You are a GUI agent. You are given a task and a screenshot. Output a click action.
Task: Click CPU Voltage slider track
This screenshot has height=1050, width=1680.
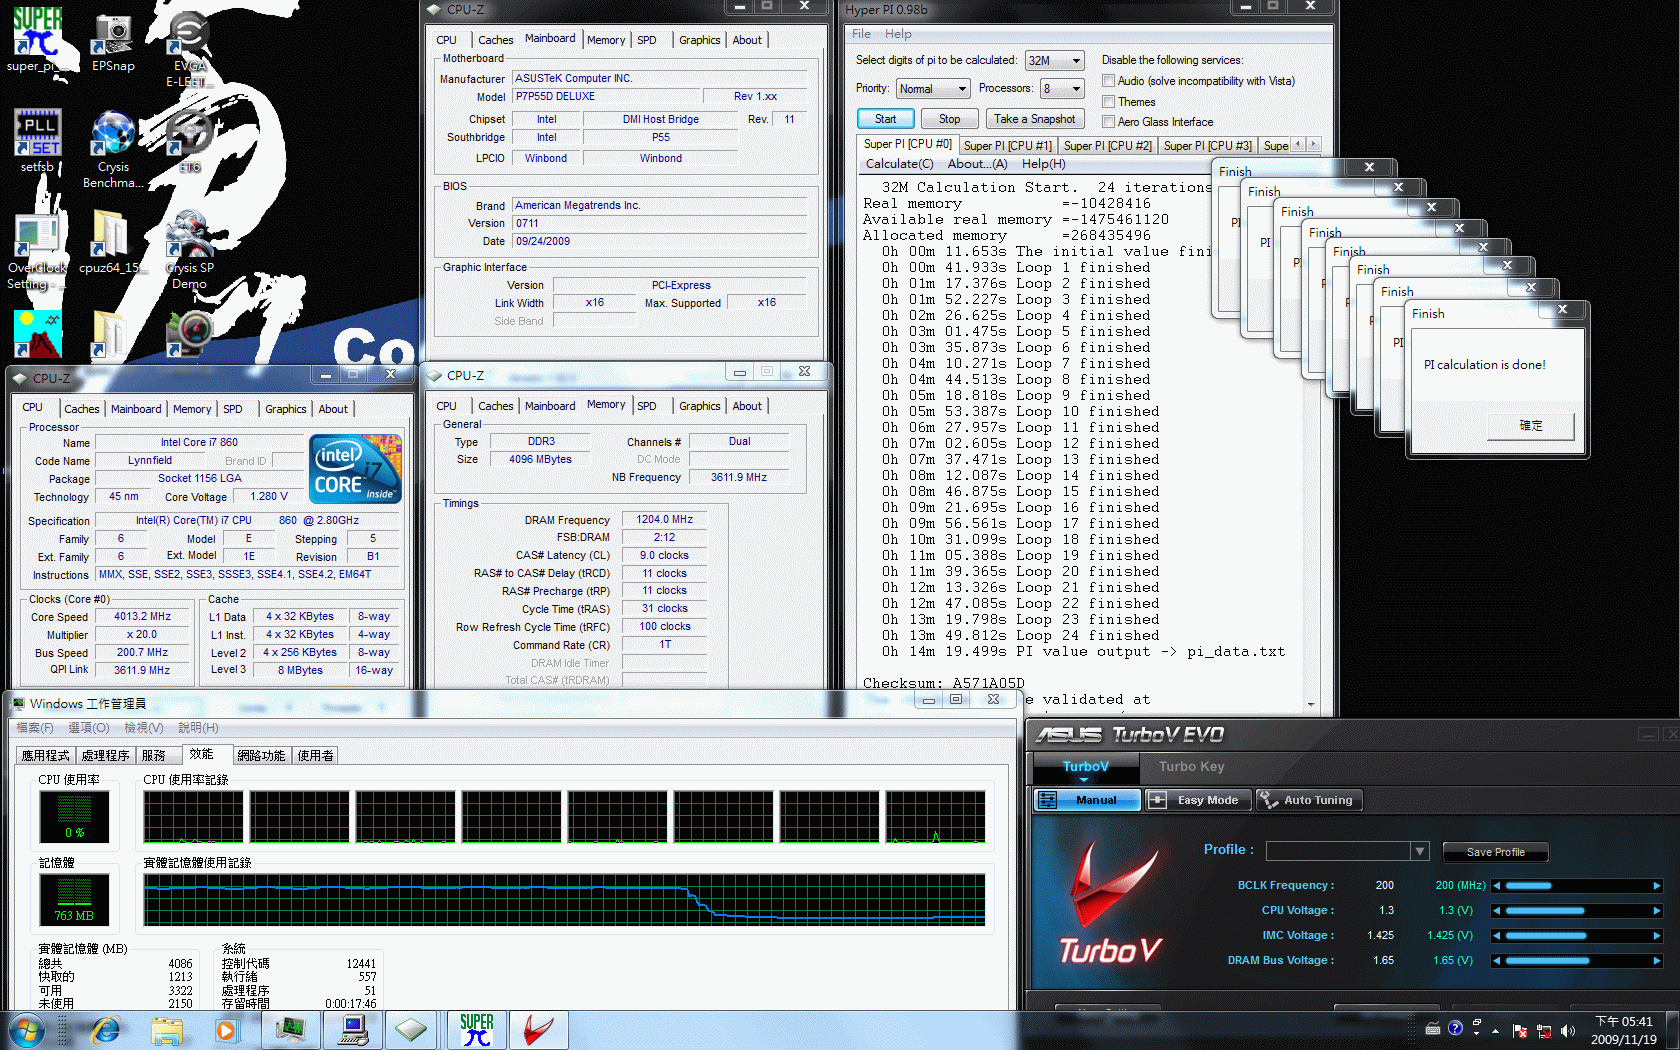(x=1576, y=911)
